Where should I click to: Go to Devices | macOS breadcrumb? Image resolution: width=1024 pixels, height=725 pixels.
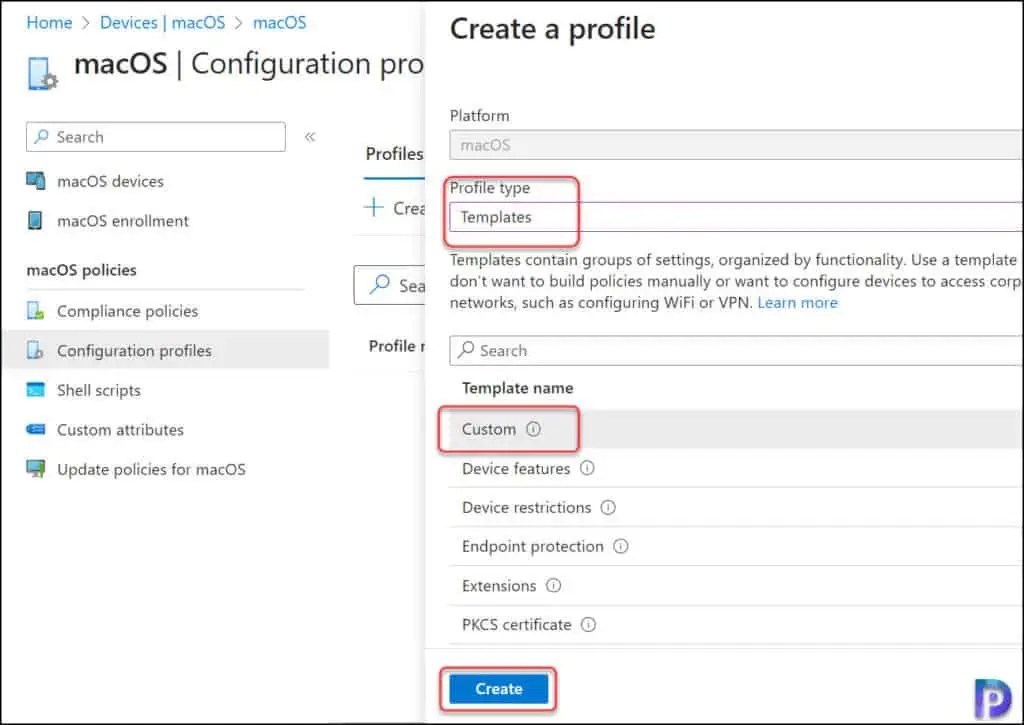(x=162, y=22)
